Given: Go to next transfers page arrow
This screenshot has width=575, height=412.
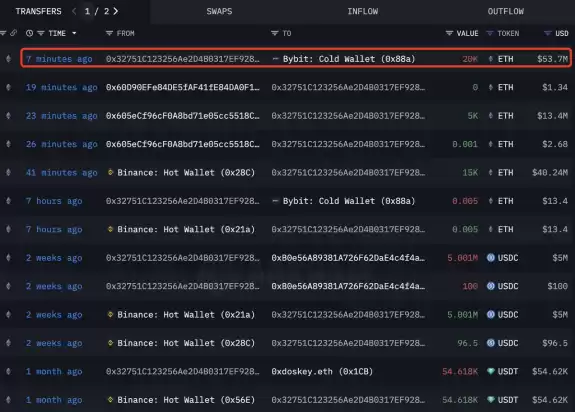Looking at the screenshot, I should [x=116, y=11].
